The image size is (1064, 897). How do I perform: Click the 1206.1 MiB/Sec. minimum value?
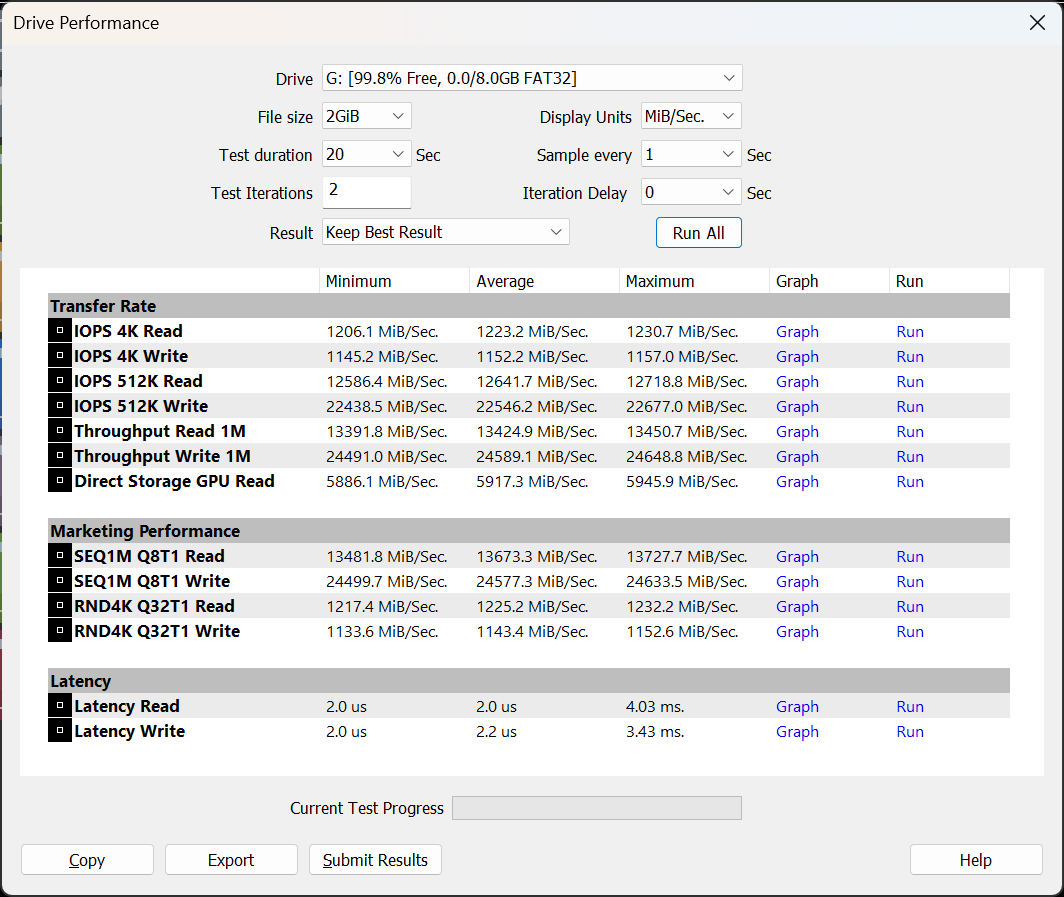pyautogui.click(x=382, y=331)
